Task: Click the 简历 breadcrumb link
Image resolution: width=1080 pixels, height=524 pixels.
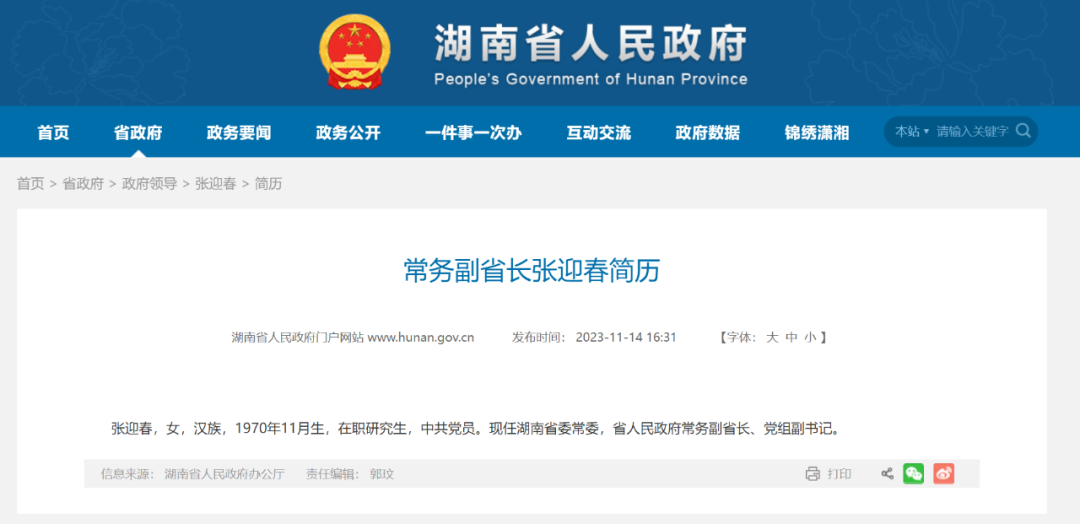Action: coord(269,184)
